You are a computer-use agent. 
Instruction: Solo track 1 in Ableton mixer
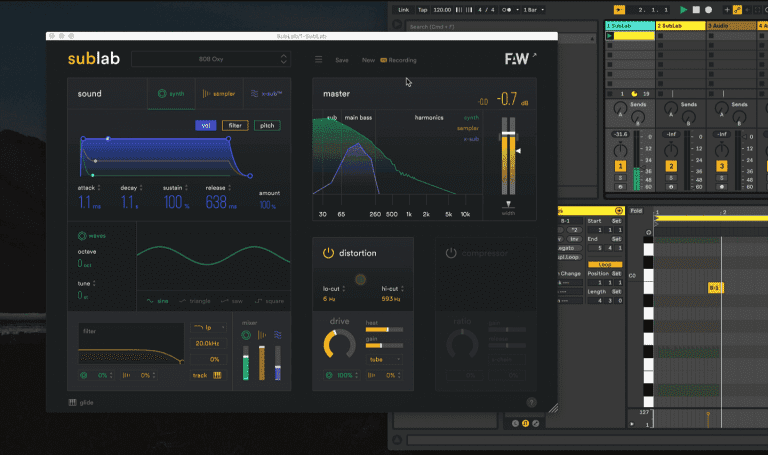620,178
